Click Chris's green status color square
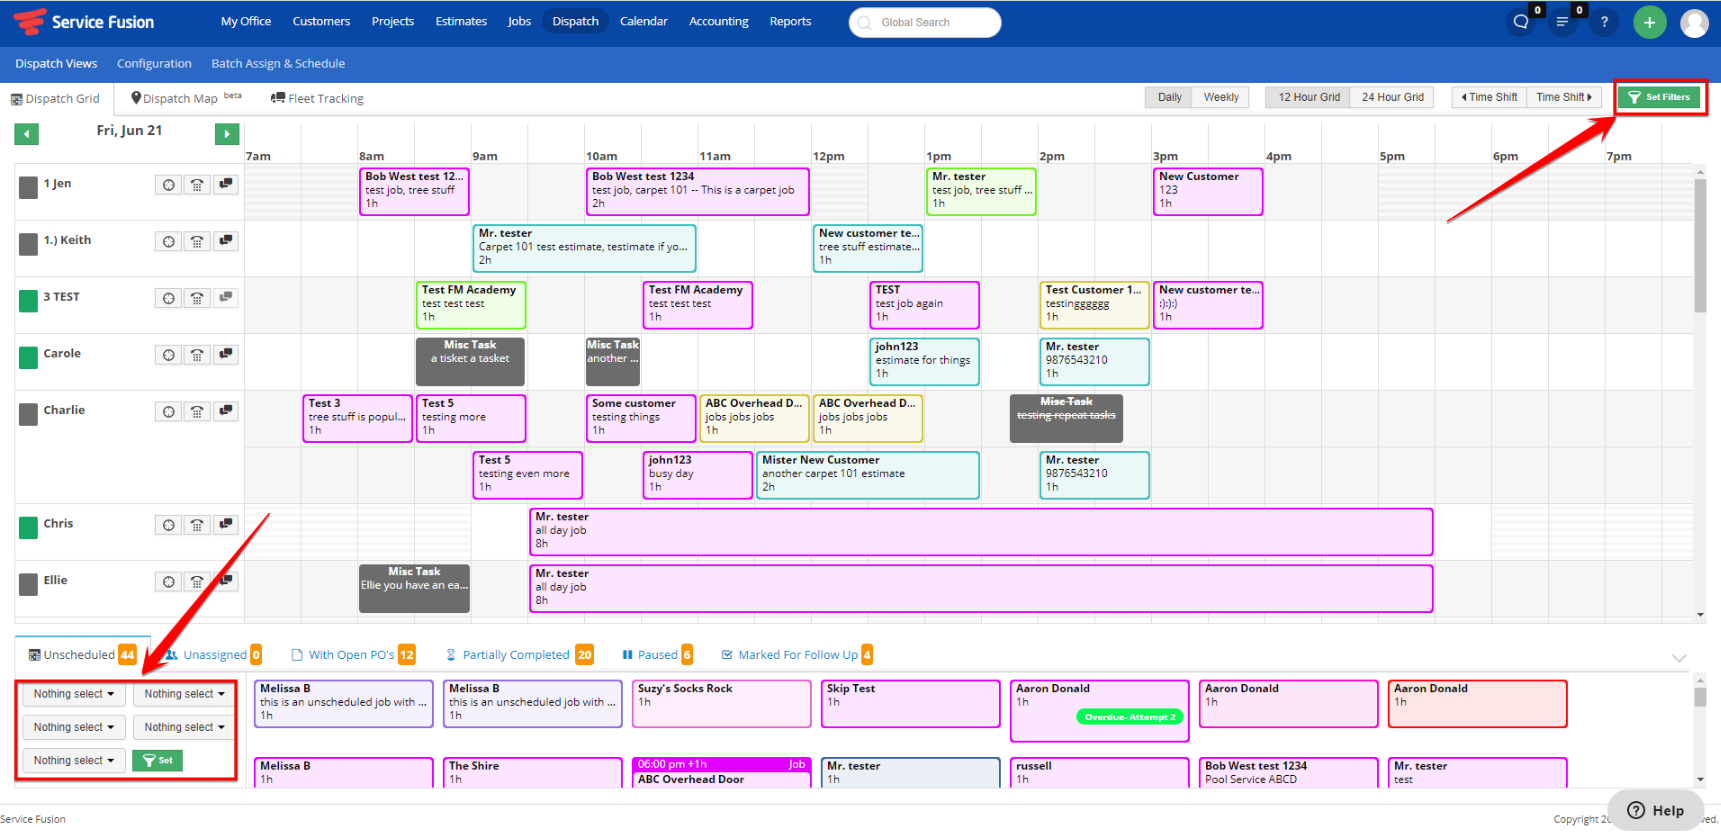Viewport: 1721px width, 834px height. tap(29, 526)
